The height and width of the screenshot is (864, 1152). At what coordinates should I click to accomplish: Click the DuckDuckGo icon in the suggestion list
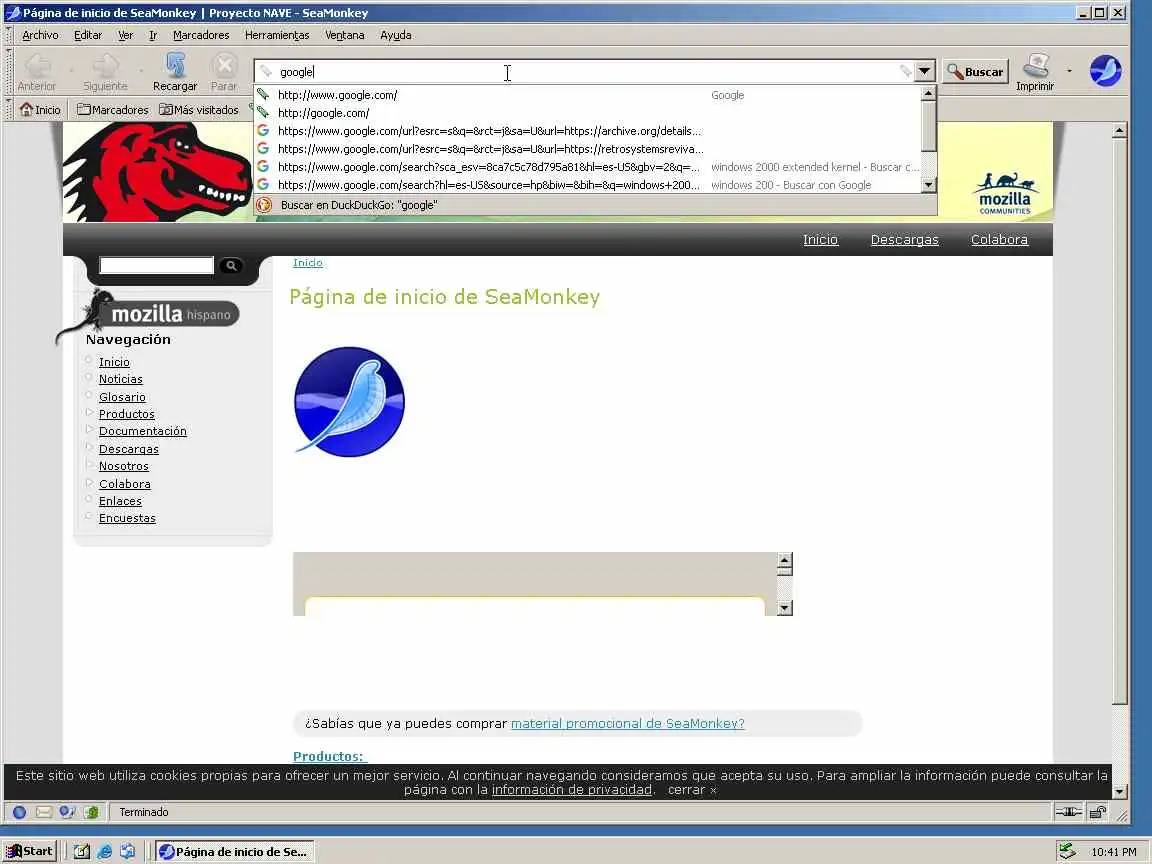tap(264, 205)
